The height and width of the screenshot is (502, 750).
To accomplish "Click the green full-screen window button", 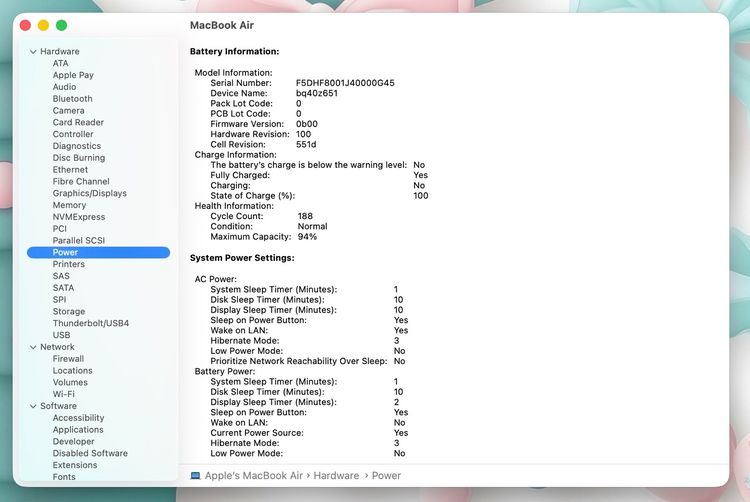I will [x=62, y=25].
